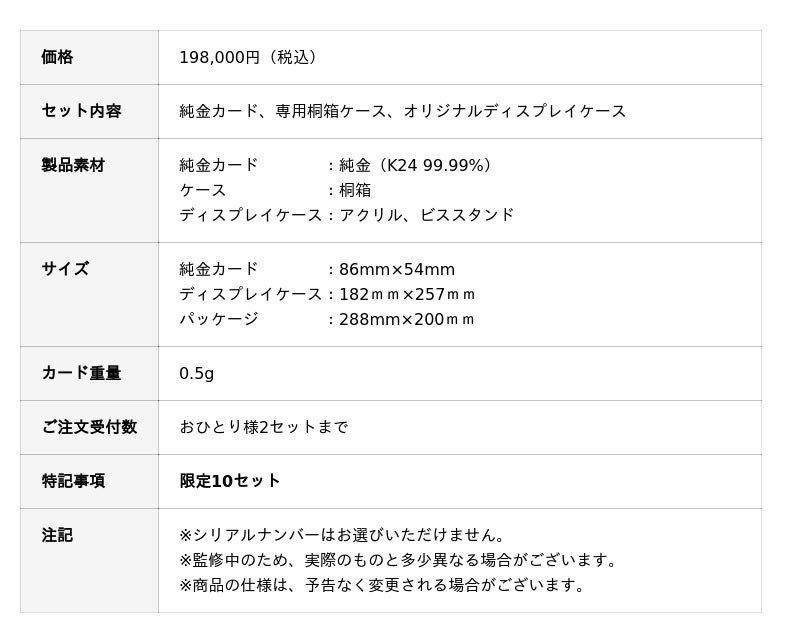Select the おひとり様2セットまで text

pos(264,427)
